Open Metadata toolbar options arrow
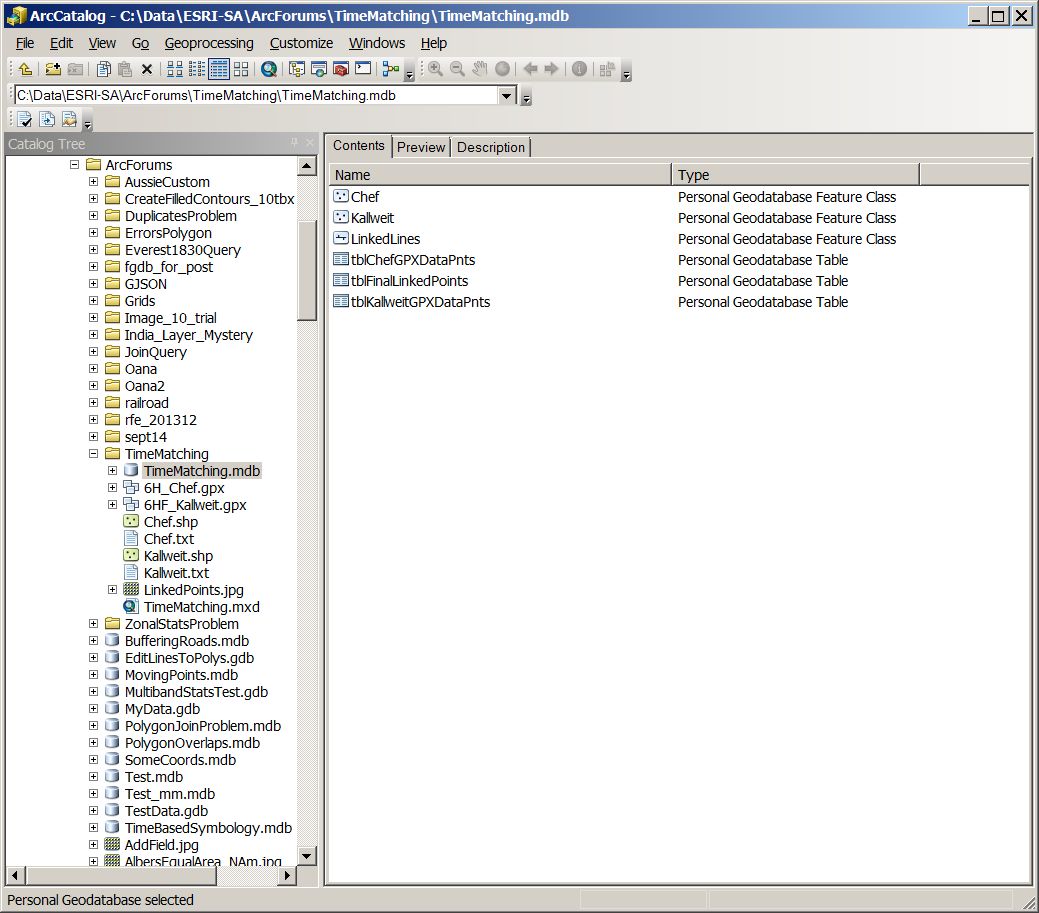Viewport: 1039px width, 913px height. pyautogui.click(x=87, y=121)
